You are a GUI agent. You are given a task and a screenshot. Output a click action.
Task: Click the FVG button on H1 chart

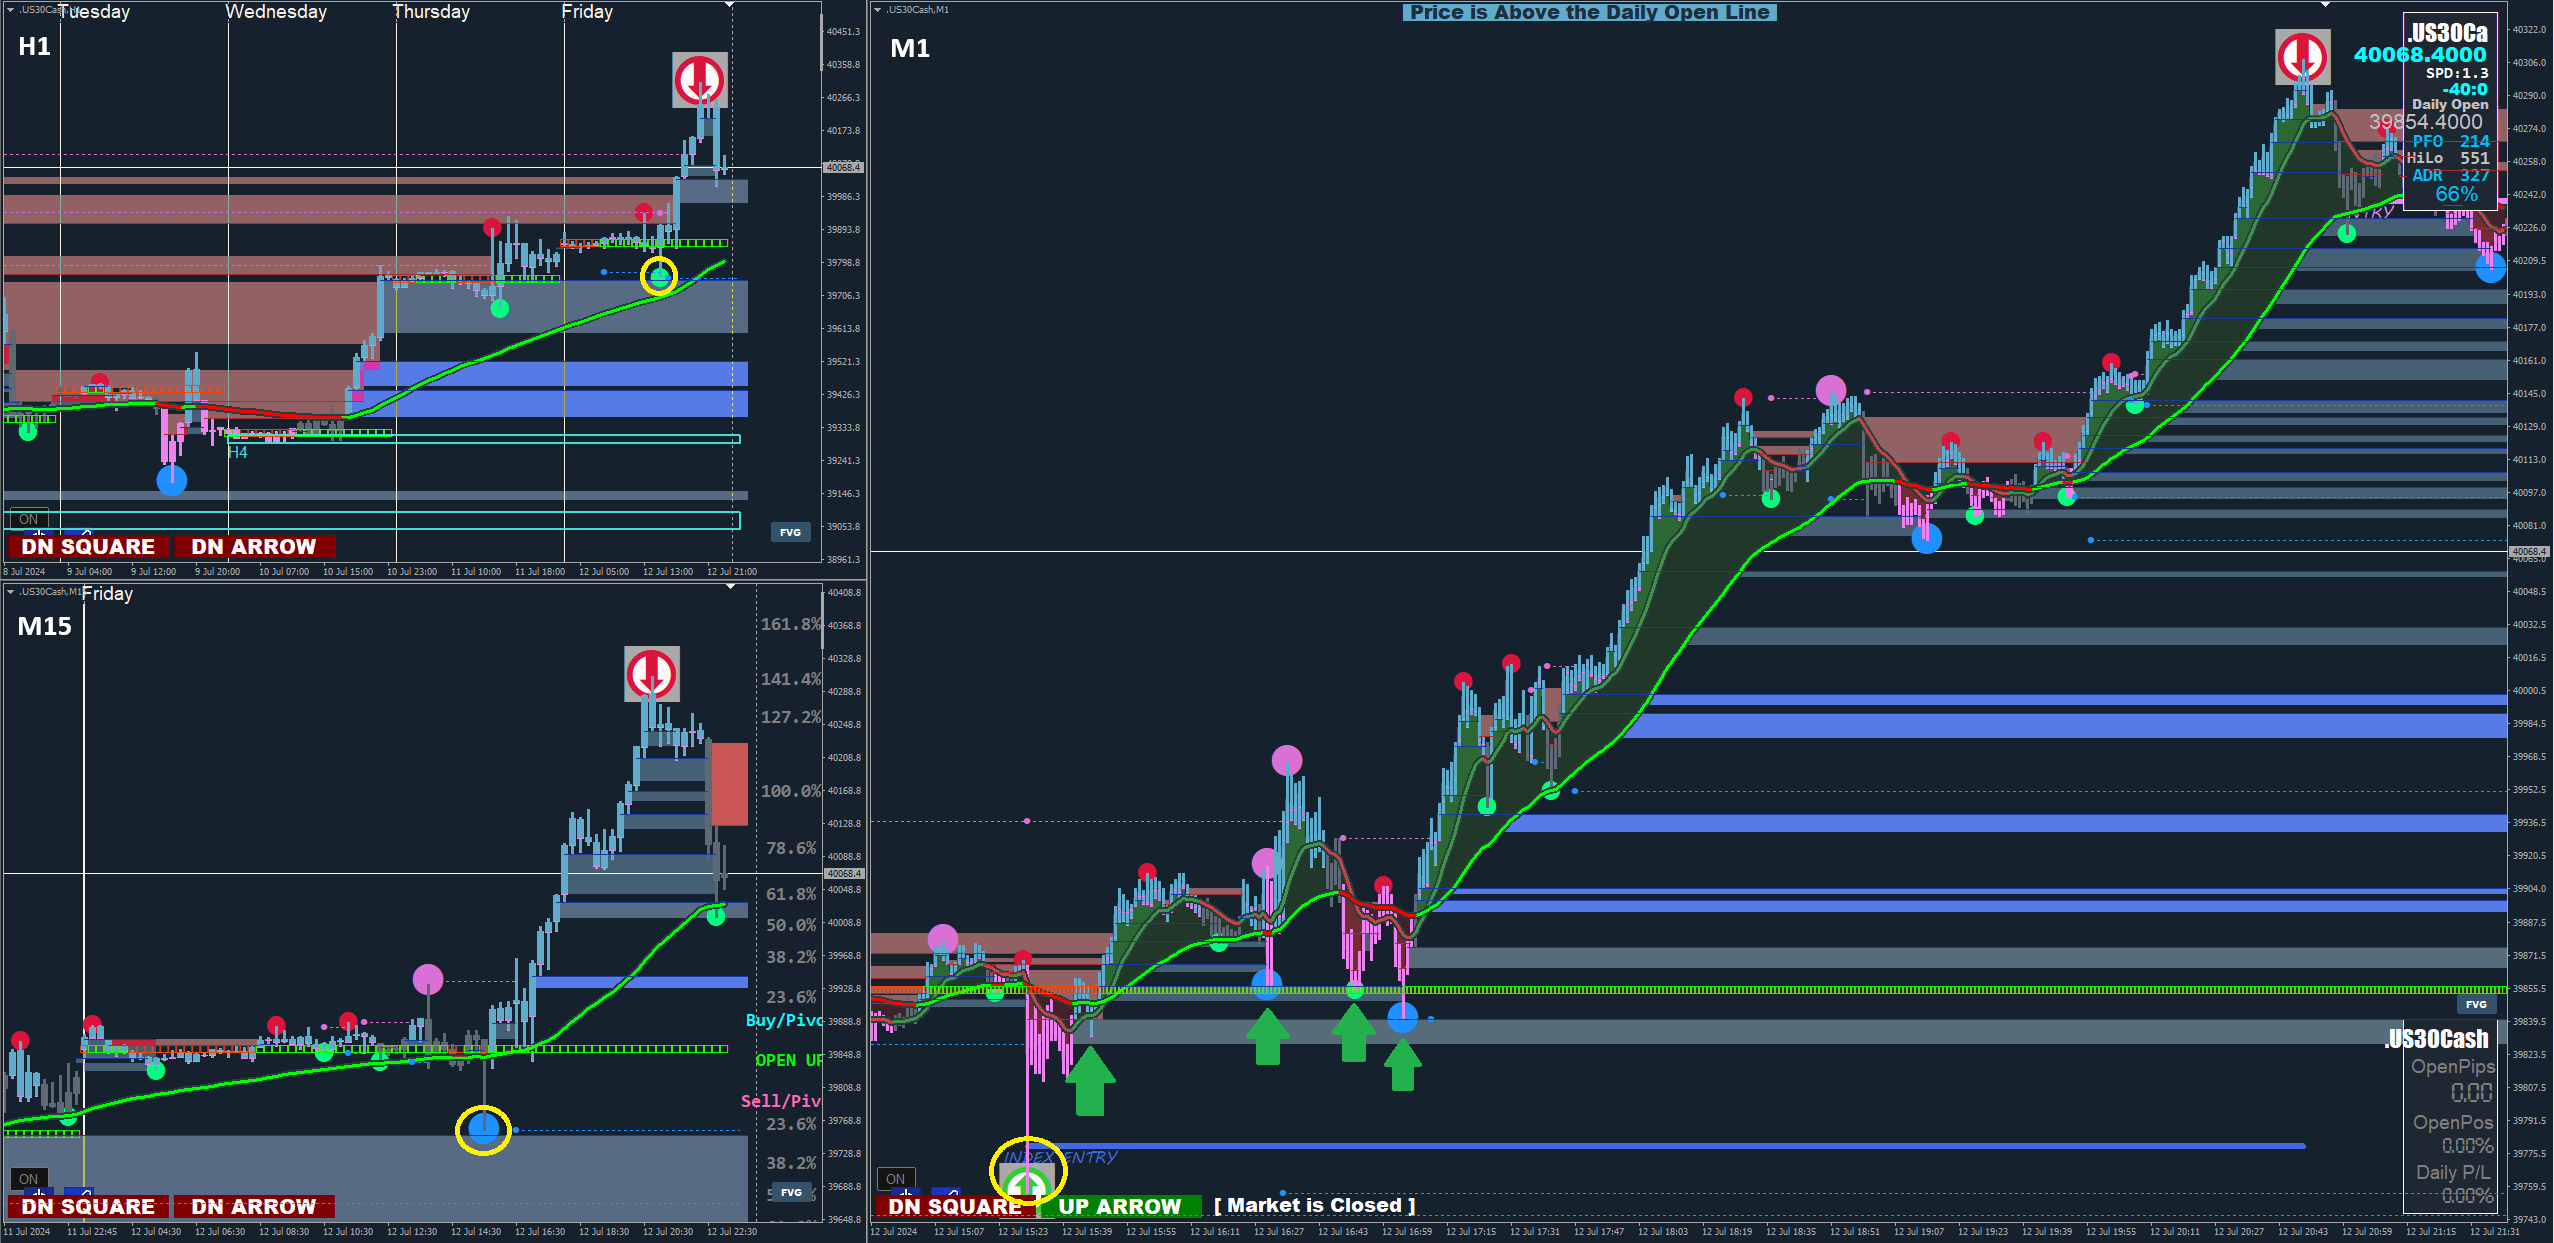coord(790,532)
